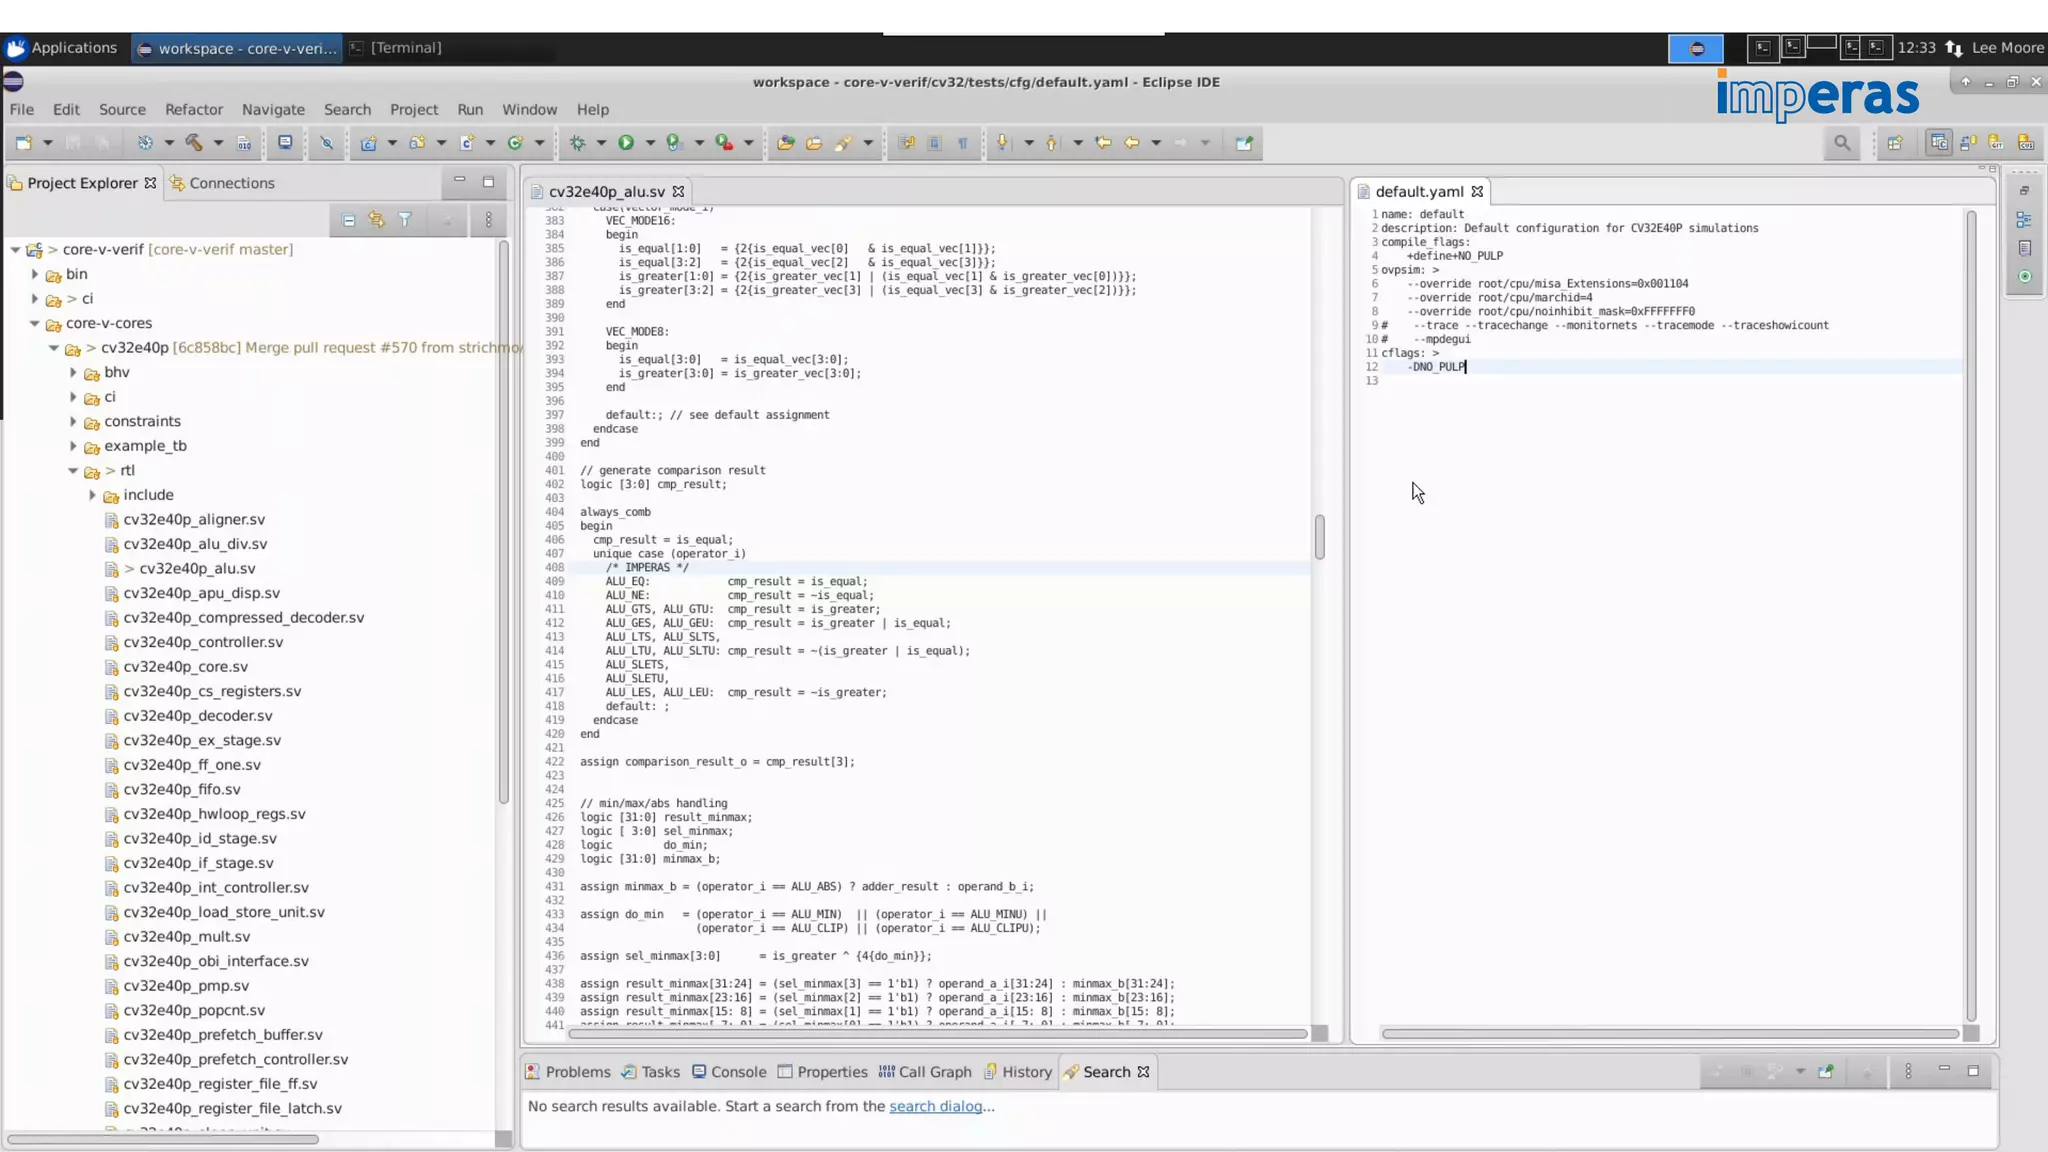
Task: Click the Debug bug icon in toolbar
Action: [x=578, y=143]
